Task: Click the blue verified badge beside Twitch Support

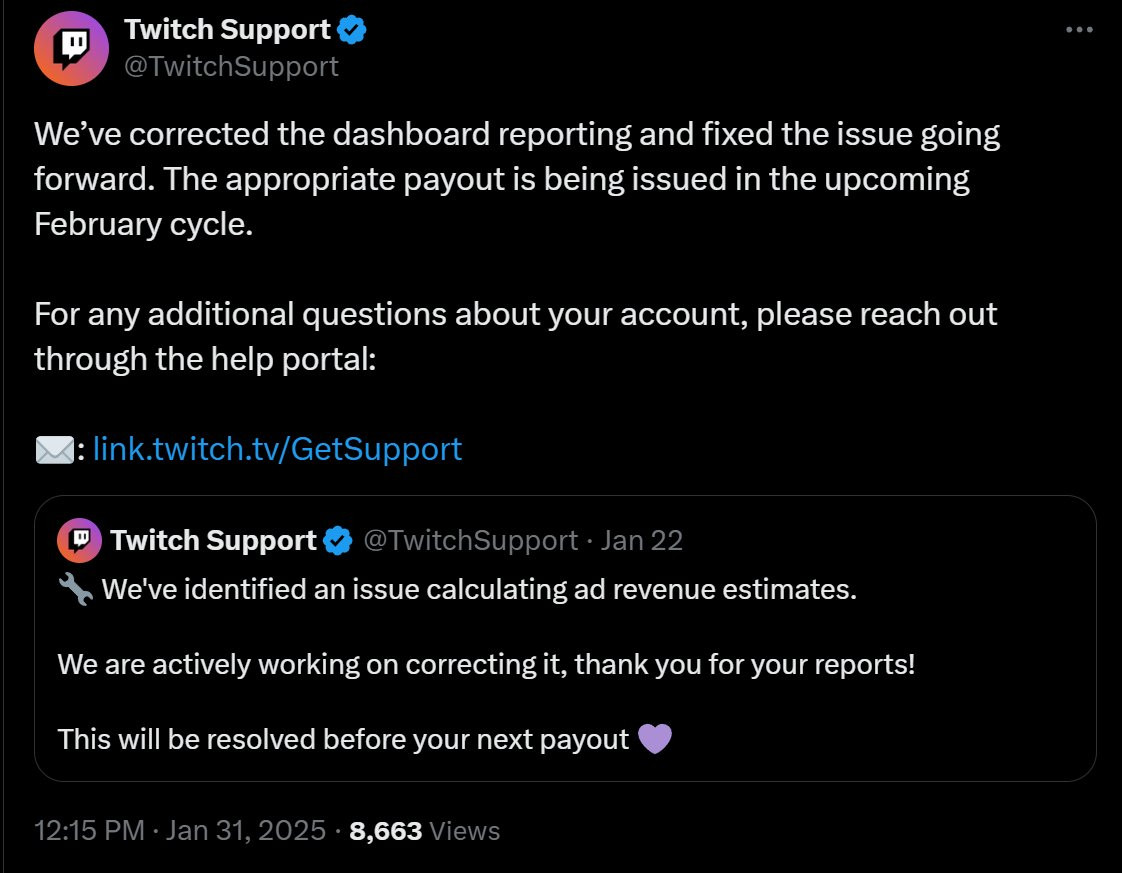Action: point(352,30)
